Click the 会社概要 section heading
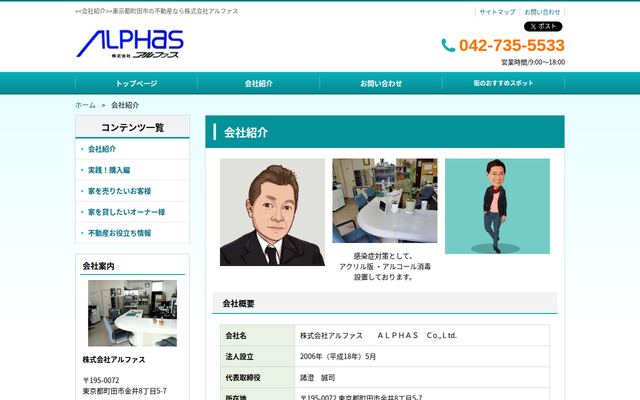The image size is (640, 400). pyautogui.click(x=238, y=303)
